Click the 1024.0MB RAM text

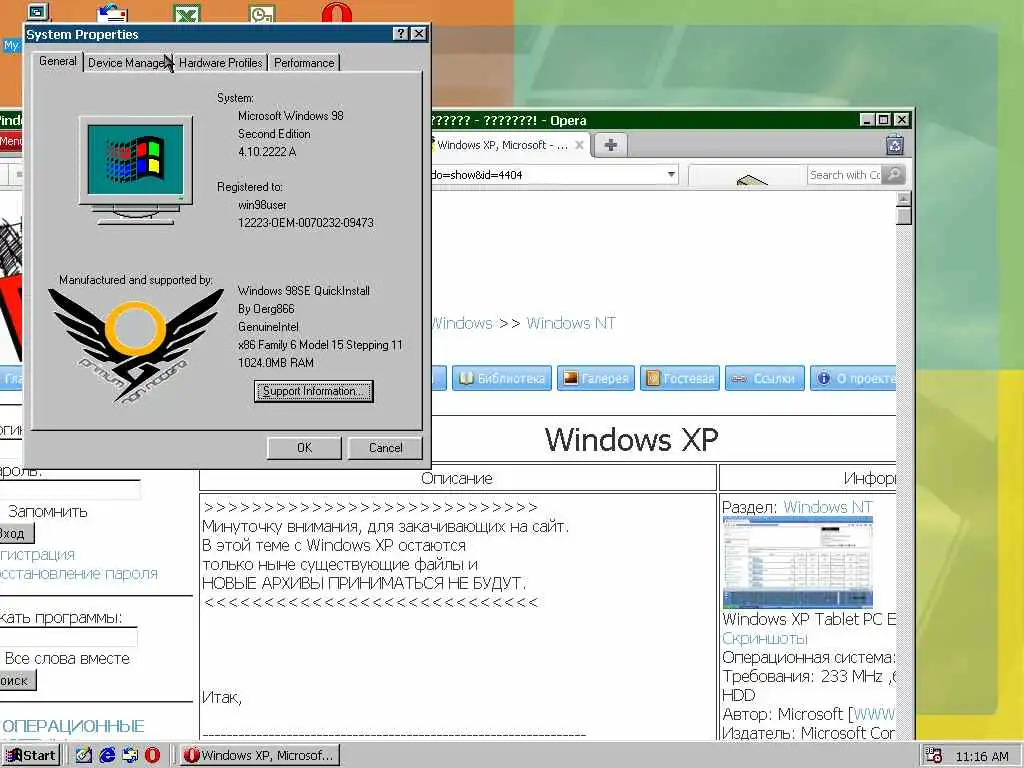(276, 362)
